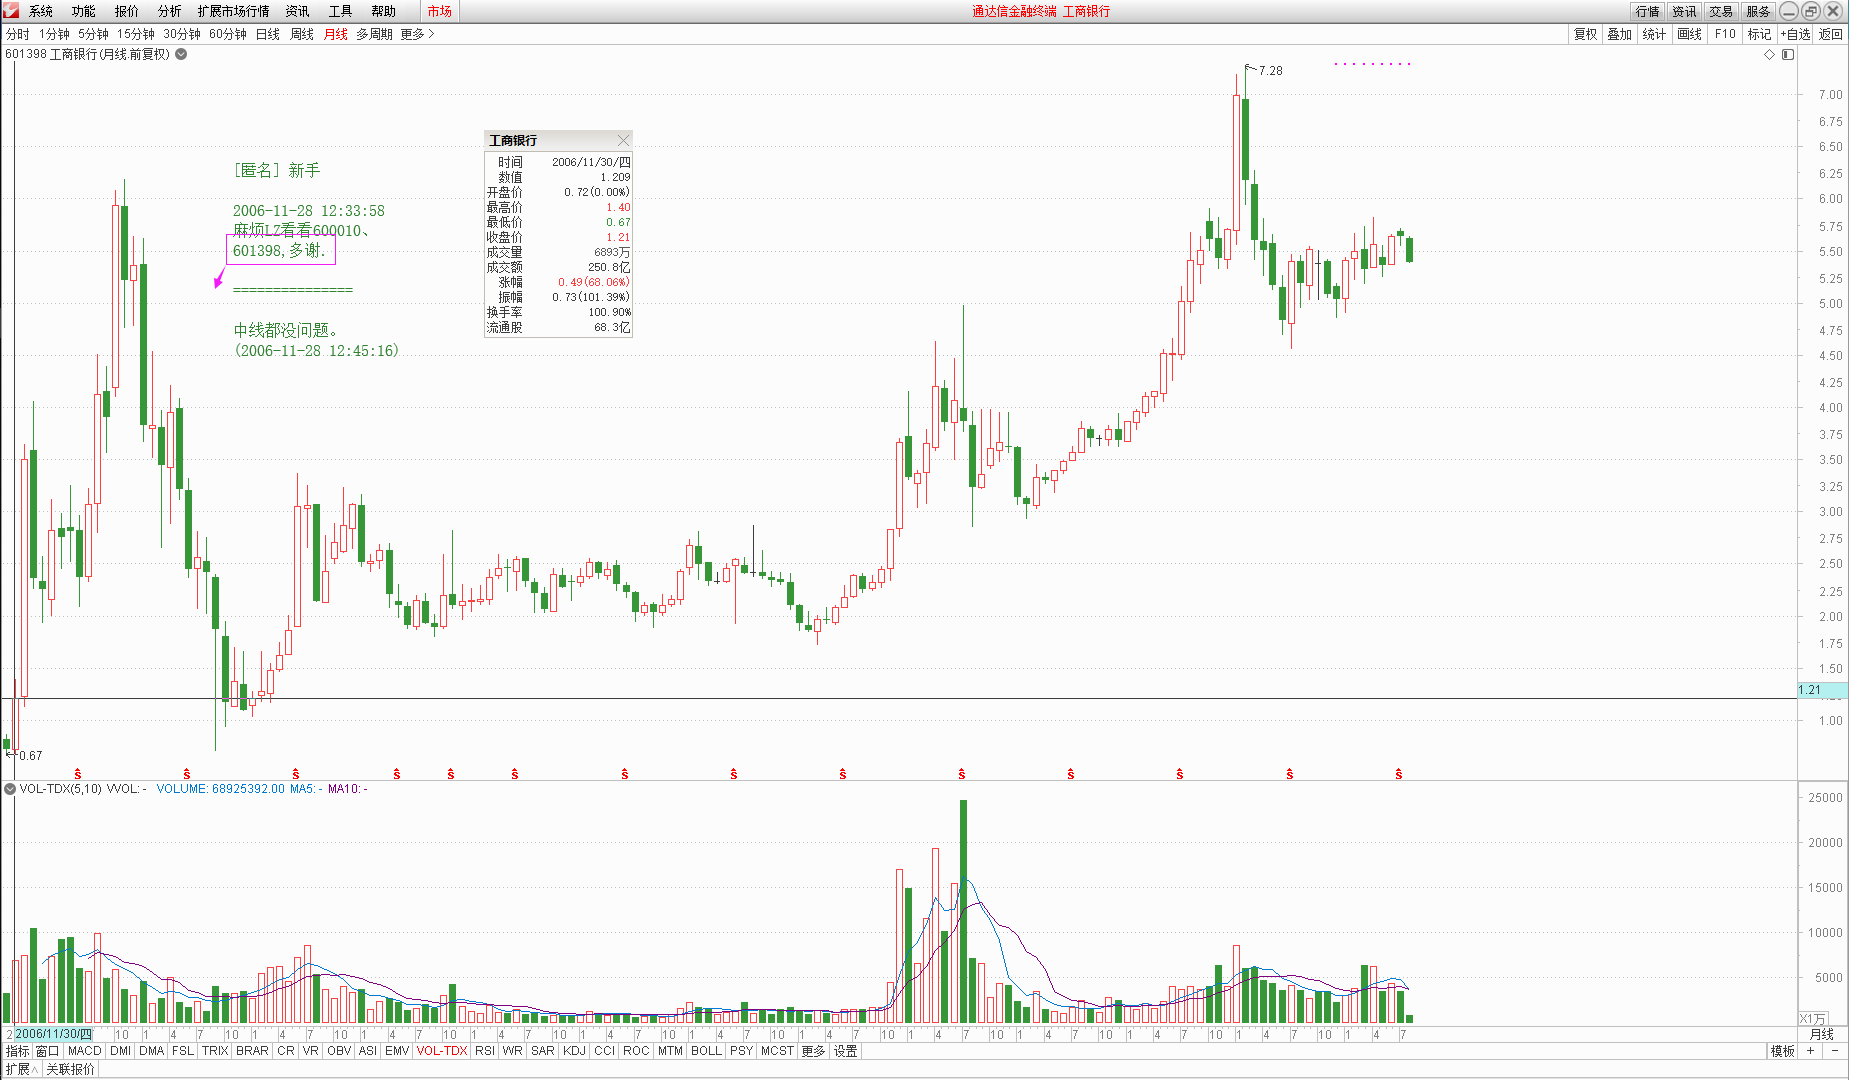Click the first red $ marker under chart

point(78,774)
